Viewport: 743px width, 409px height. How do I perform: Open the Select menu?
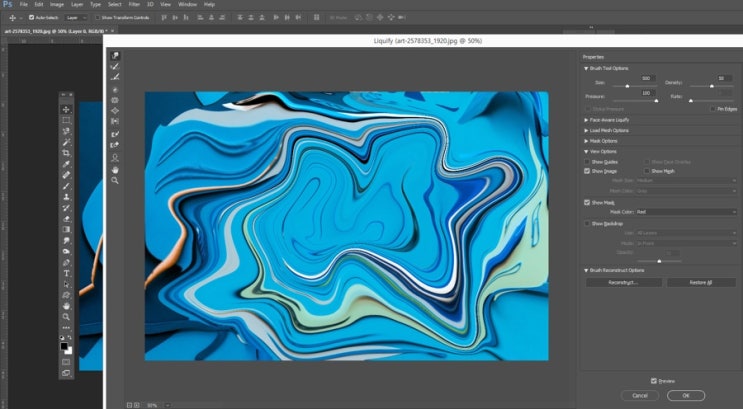[115, 4]
